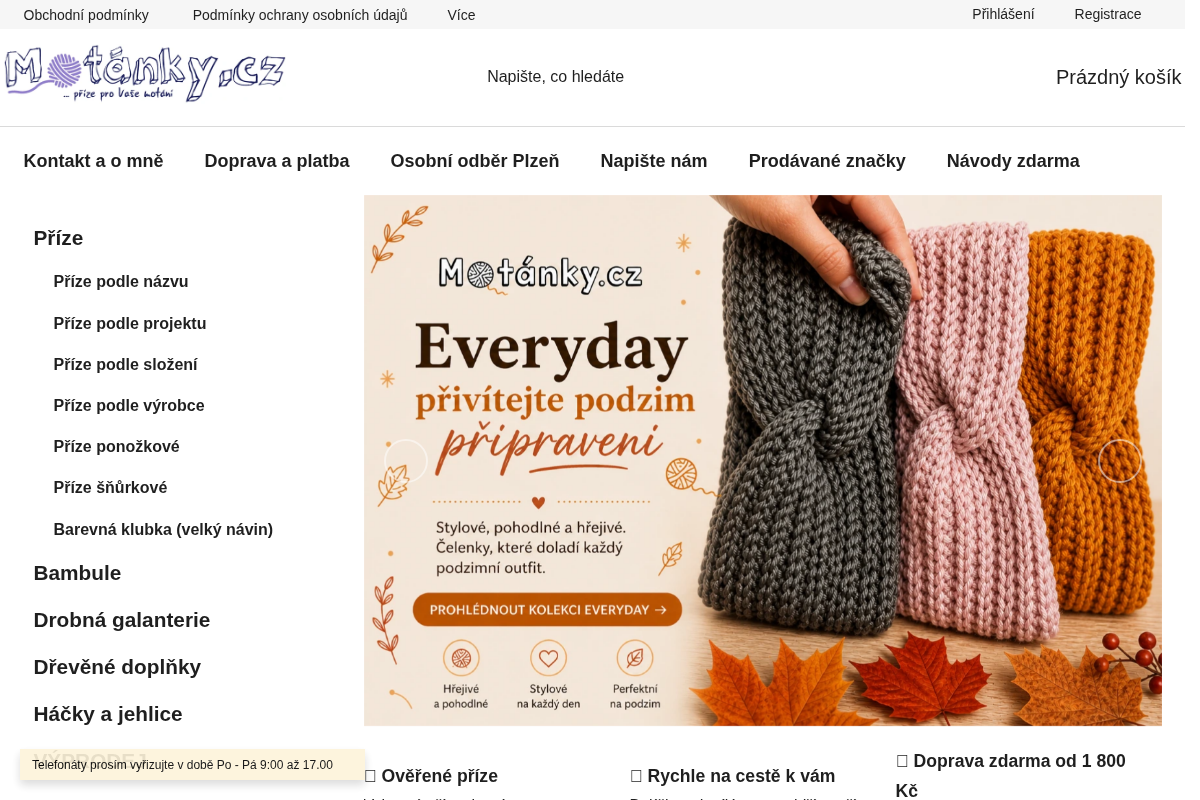Screen dimensions: 1200x800
Task: Select Příze podle složení subcategory
Action: [x=125, y=365]
